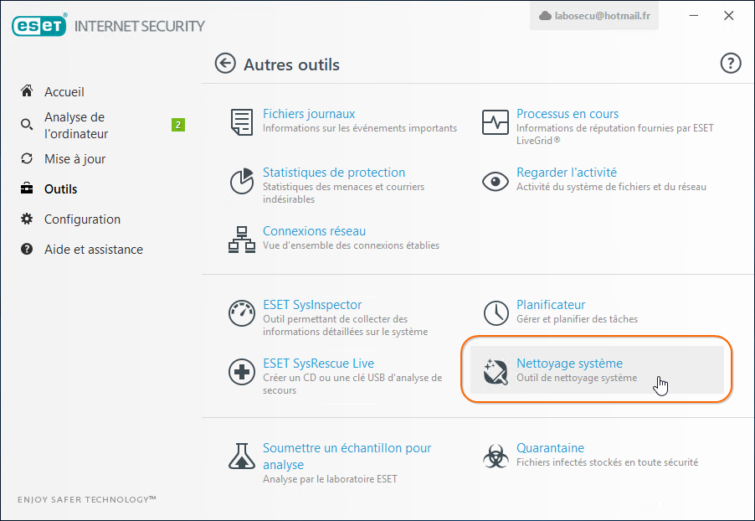The image size is (755, 521).
Task: Open the help question mark icon
Action: [x=730, y=64]
